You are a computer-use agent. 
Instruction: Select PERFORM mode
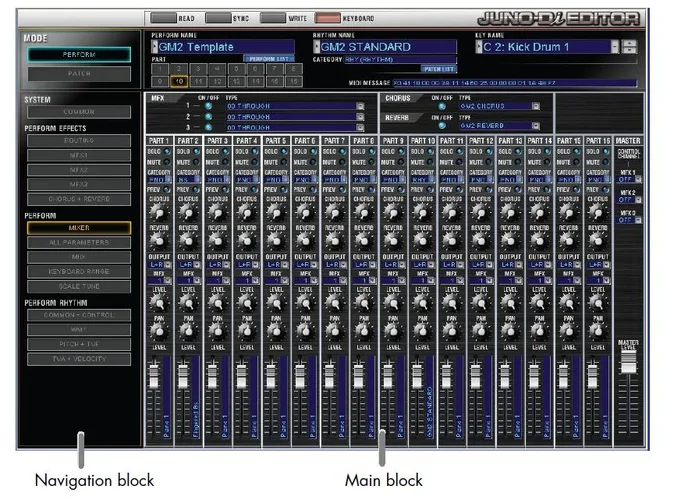[x=79, y=55]
